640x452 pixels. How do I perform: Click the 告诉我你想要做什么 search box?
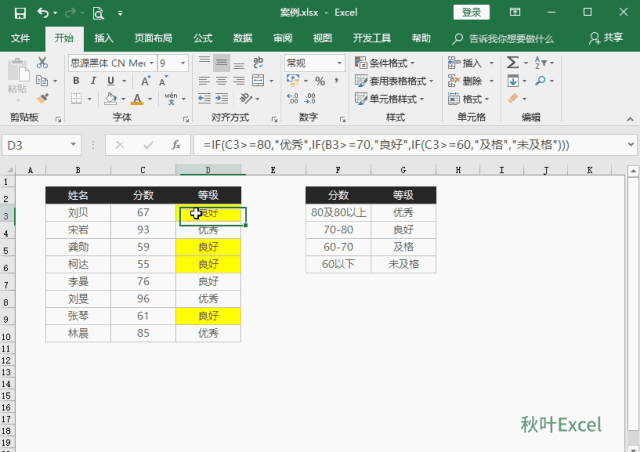pyautogui.click(x=503, y=39)
